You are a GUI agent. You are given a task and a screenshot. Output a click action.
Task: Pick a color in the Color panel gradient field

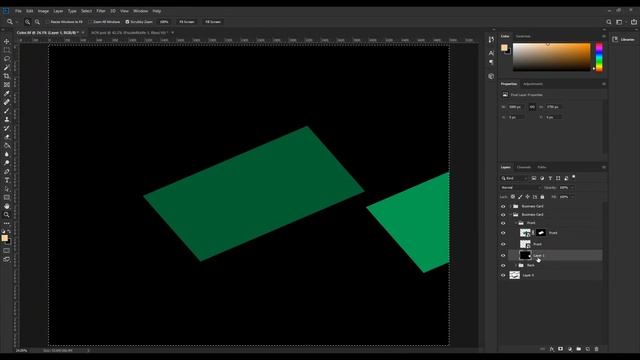point(551,57)
